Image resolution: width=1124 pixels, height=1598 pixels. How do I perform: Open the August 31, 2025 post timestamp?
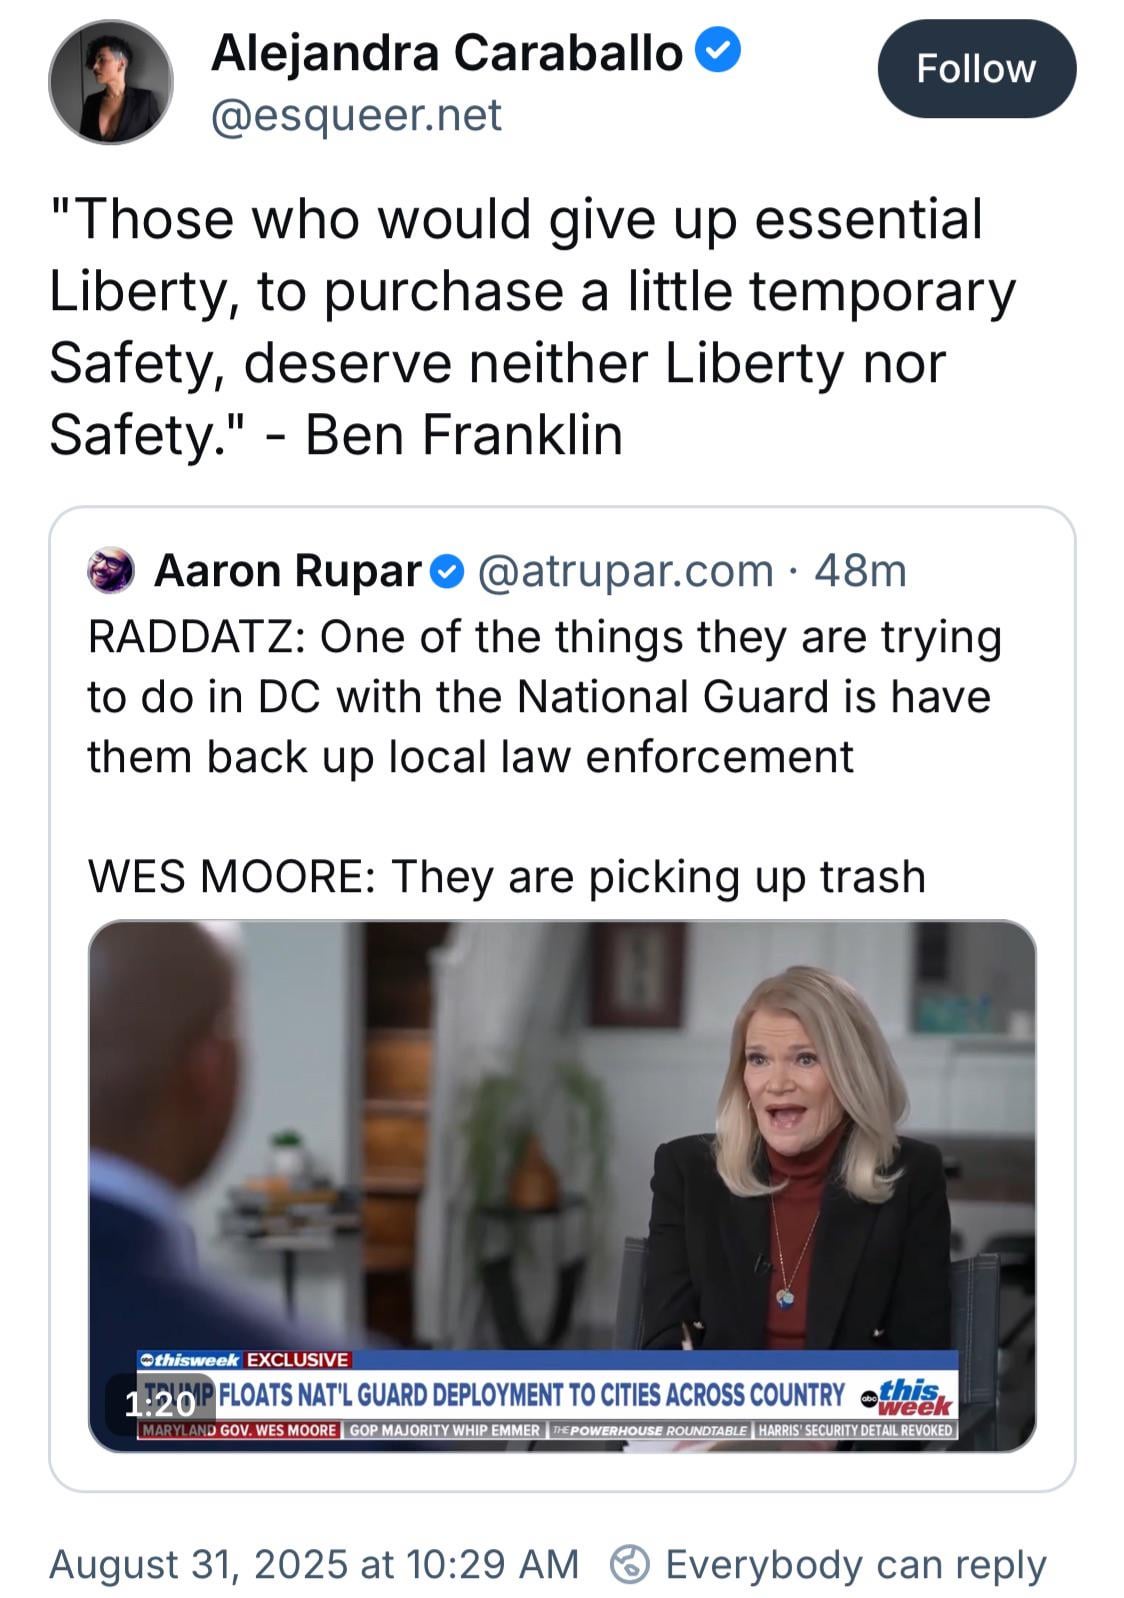pyautogui.click(x=314, y=1564)
